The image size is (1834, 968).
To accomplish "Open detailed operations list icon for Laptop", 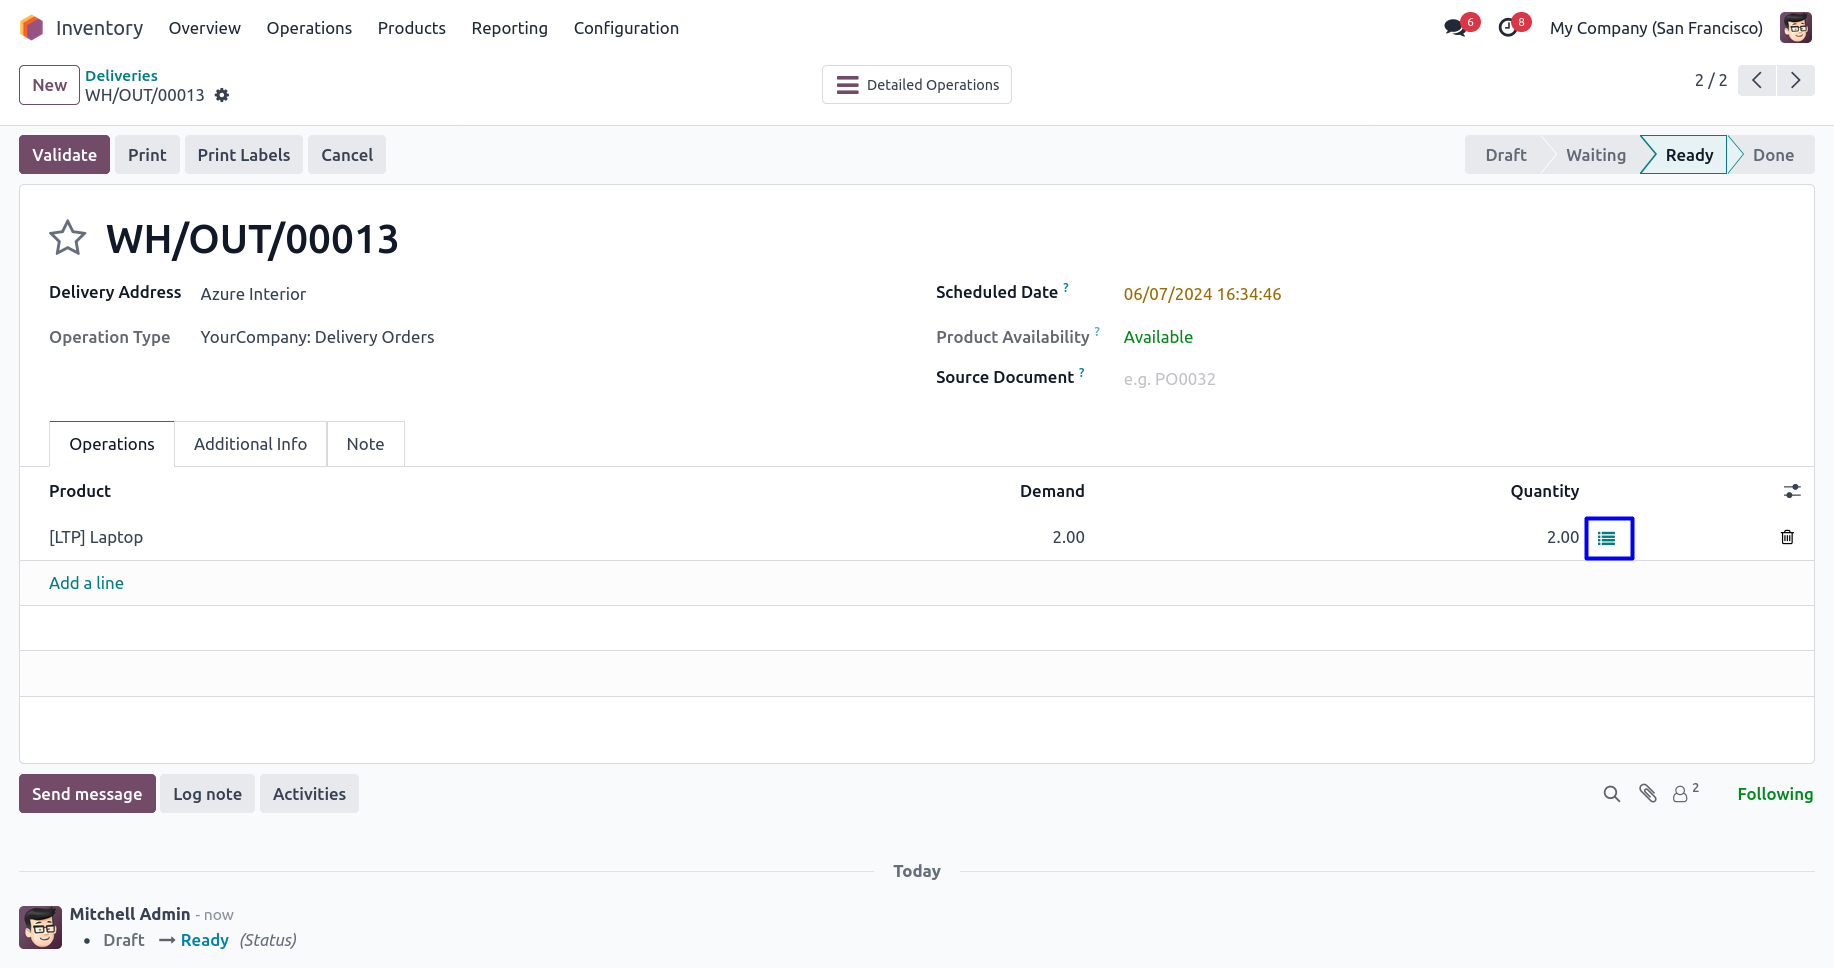I will click(1608, 538).
